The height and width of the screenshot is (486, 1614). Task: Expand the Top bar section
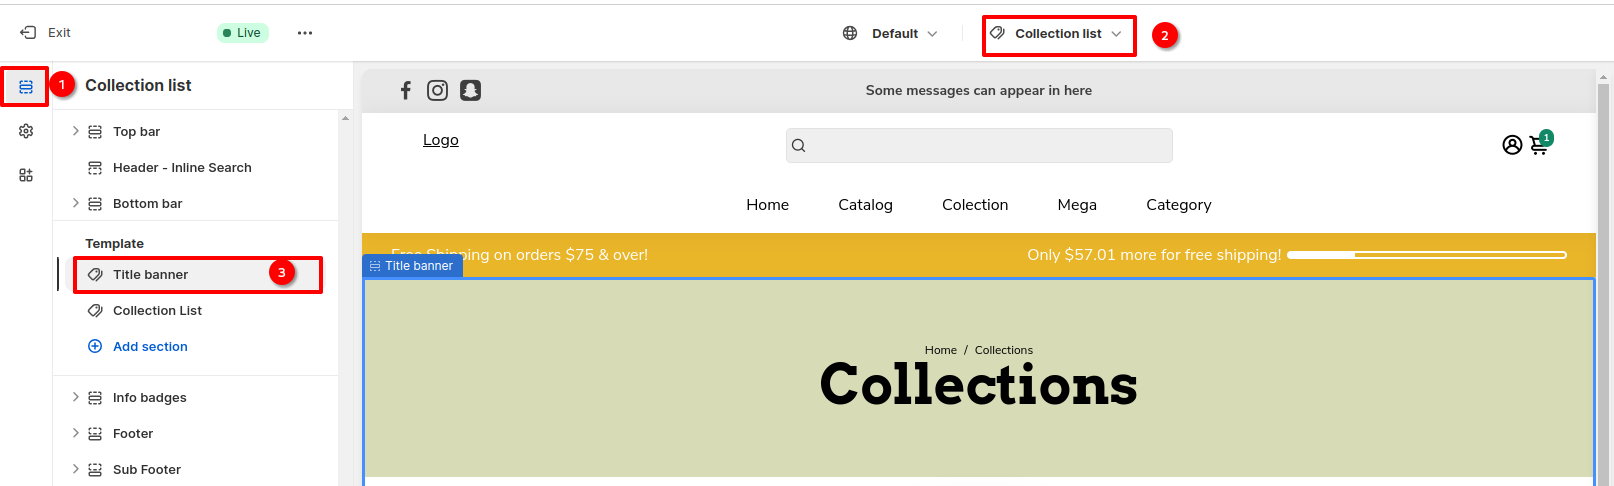pyautogui.click(x=75, y=131)
